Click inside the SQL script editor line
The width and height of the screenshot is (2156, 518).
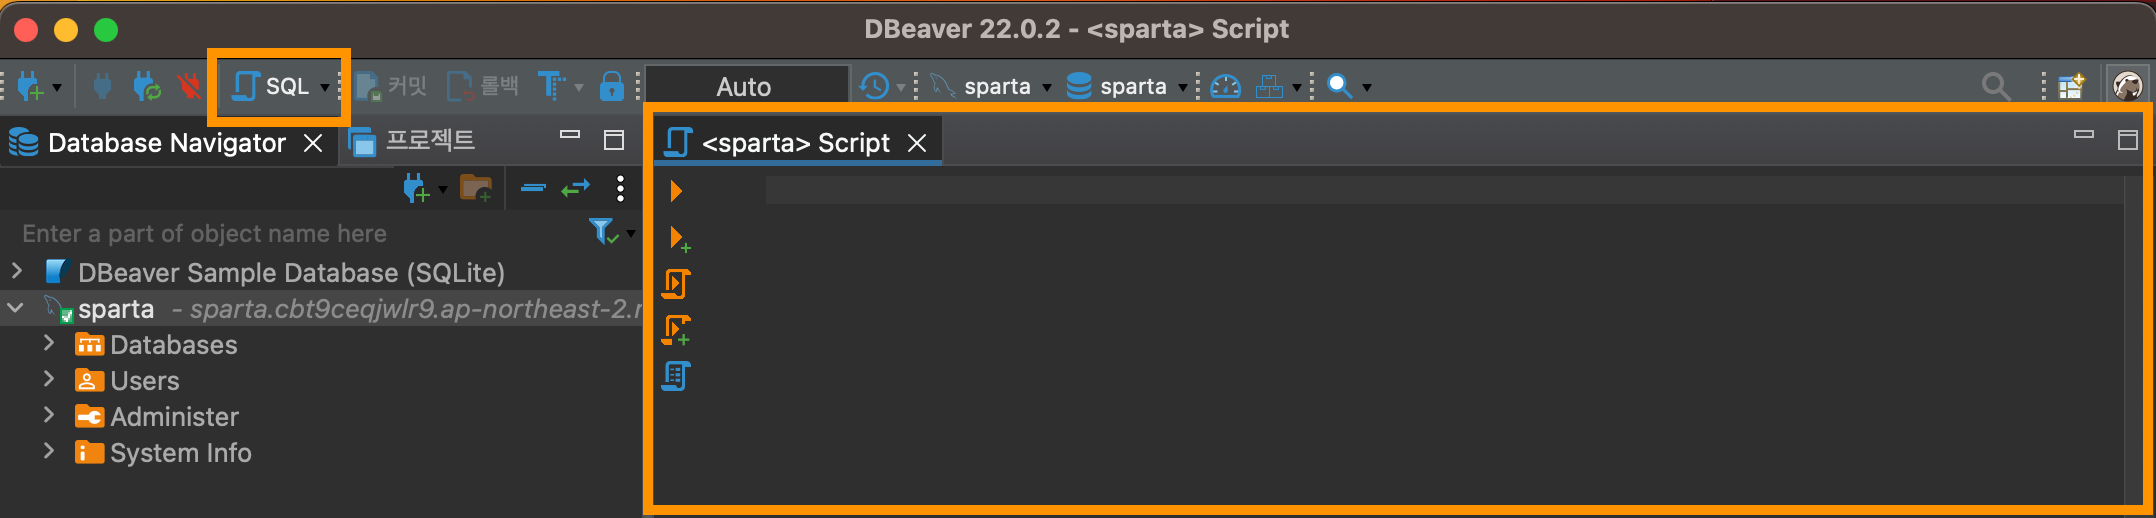(1445, 190)
